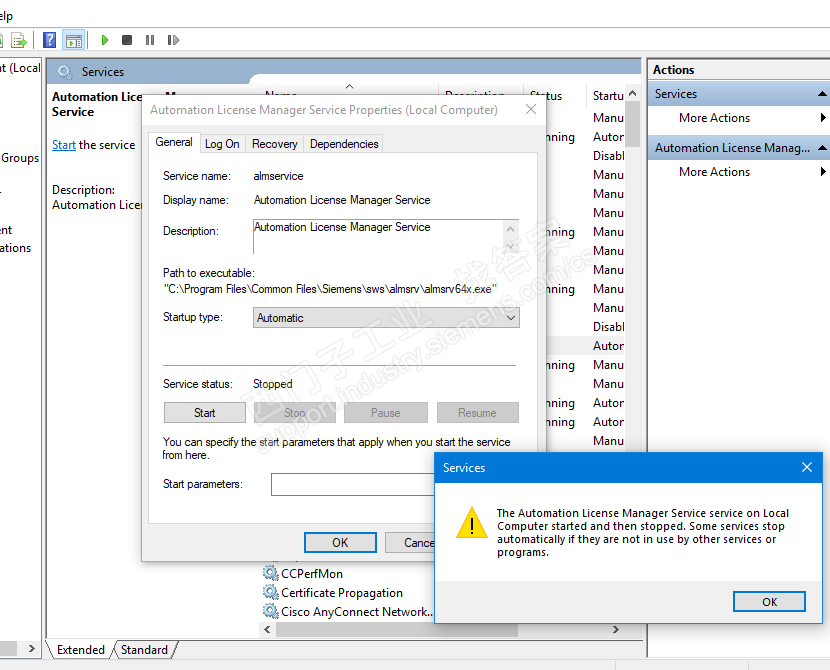Select the CCPerfMon service gear icon
Image resolution: width=830 pixels, height=670 pixels.
270,573
